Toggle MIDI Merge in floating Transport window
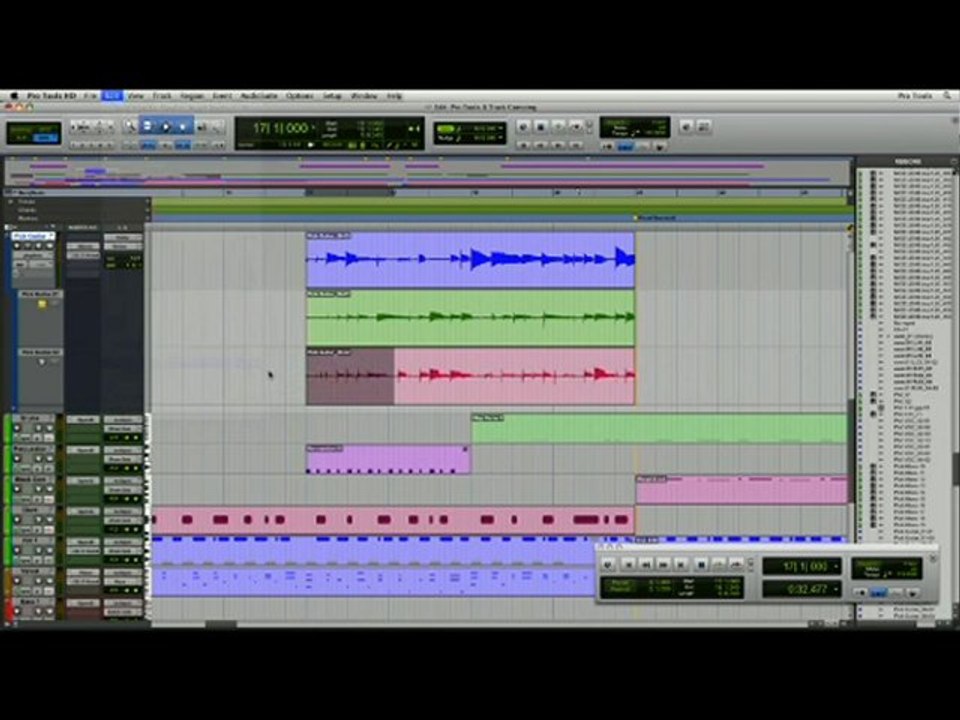Screen dimensions: 960x720 [913, 593]
